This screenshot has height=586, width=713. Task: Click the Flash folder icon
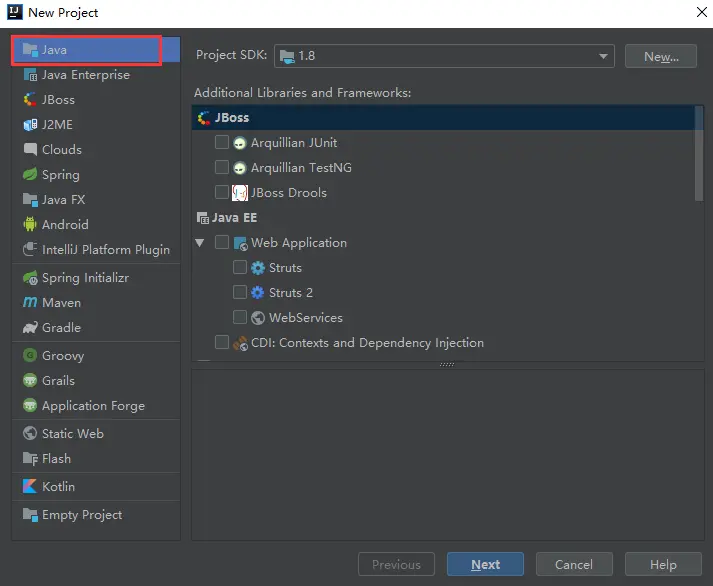click(x=30, y=458)
